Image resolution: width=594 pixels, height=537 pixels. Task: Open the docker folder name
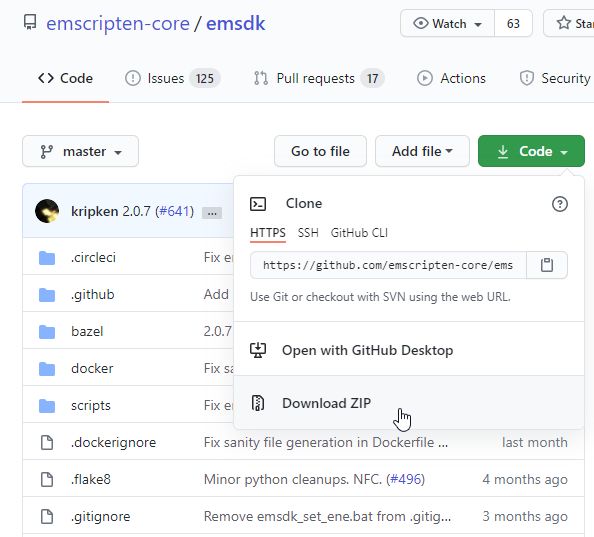coord(92,368)
